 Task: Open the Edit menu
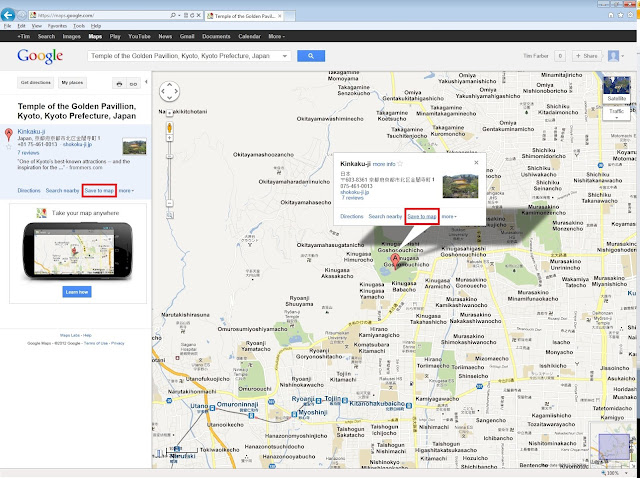pyautogui.click(x=21, y=26)
